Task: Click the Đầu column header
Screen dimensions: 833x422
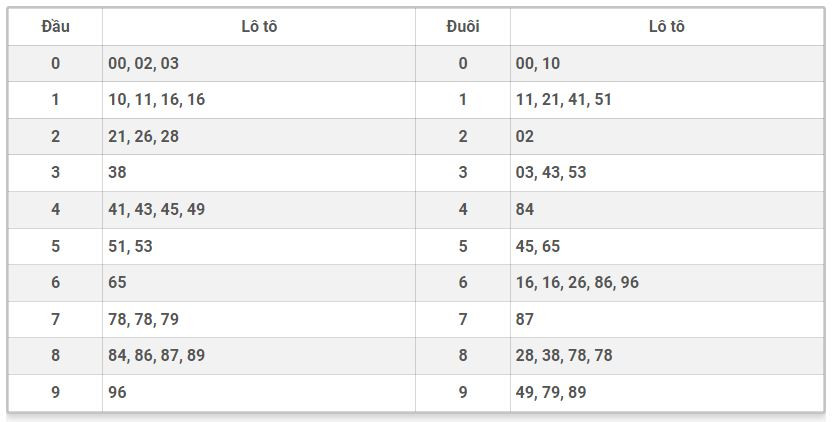Action: coord(55,27)
